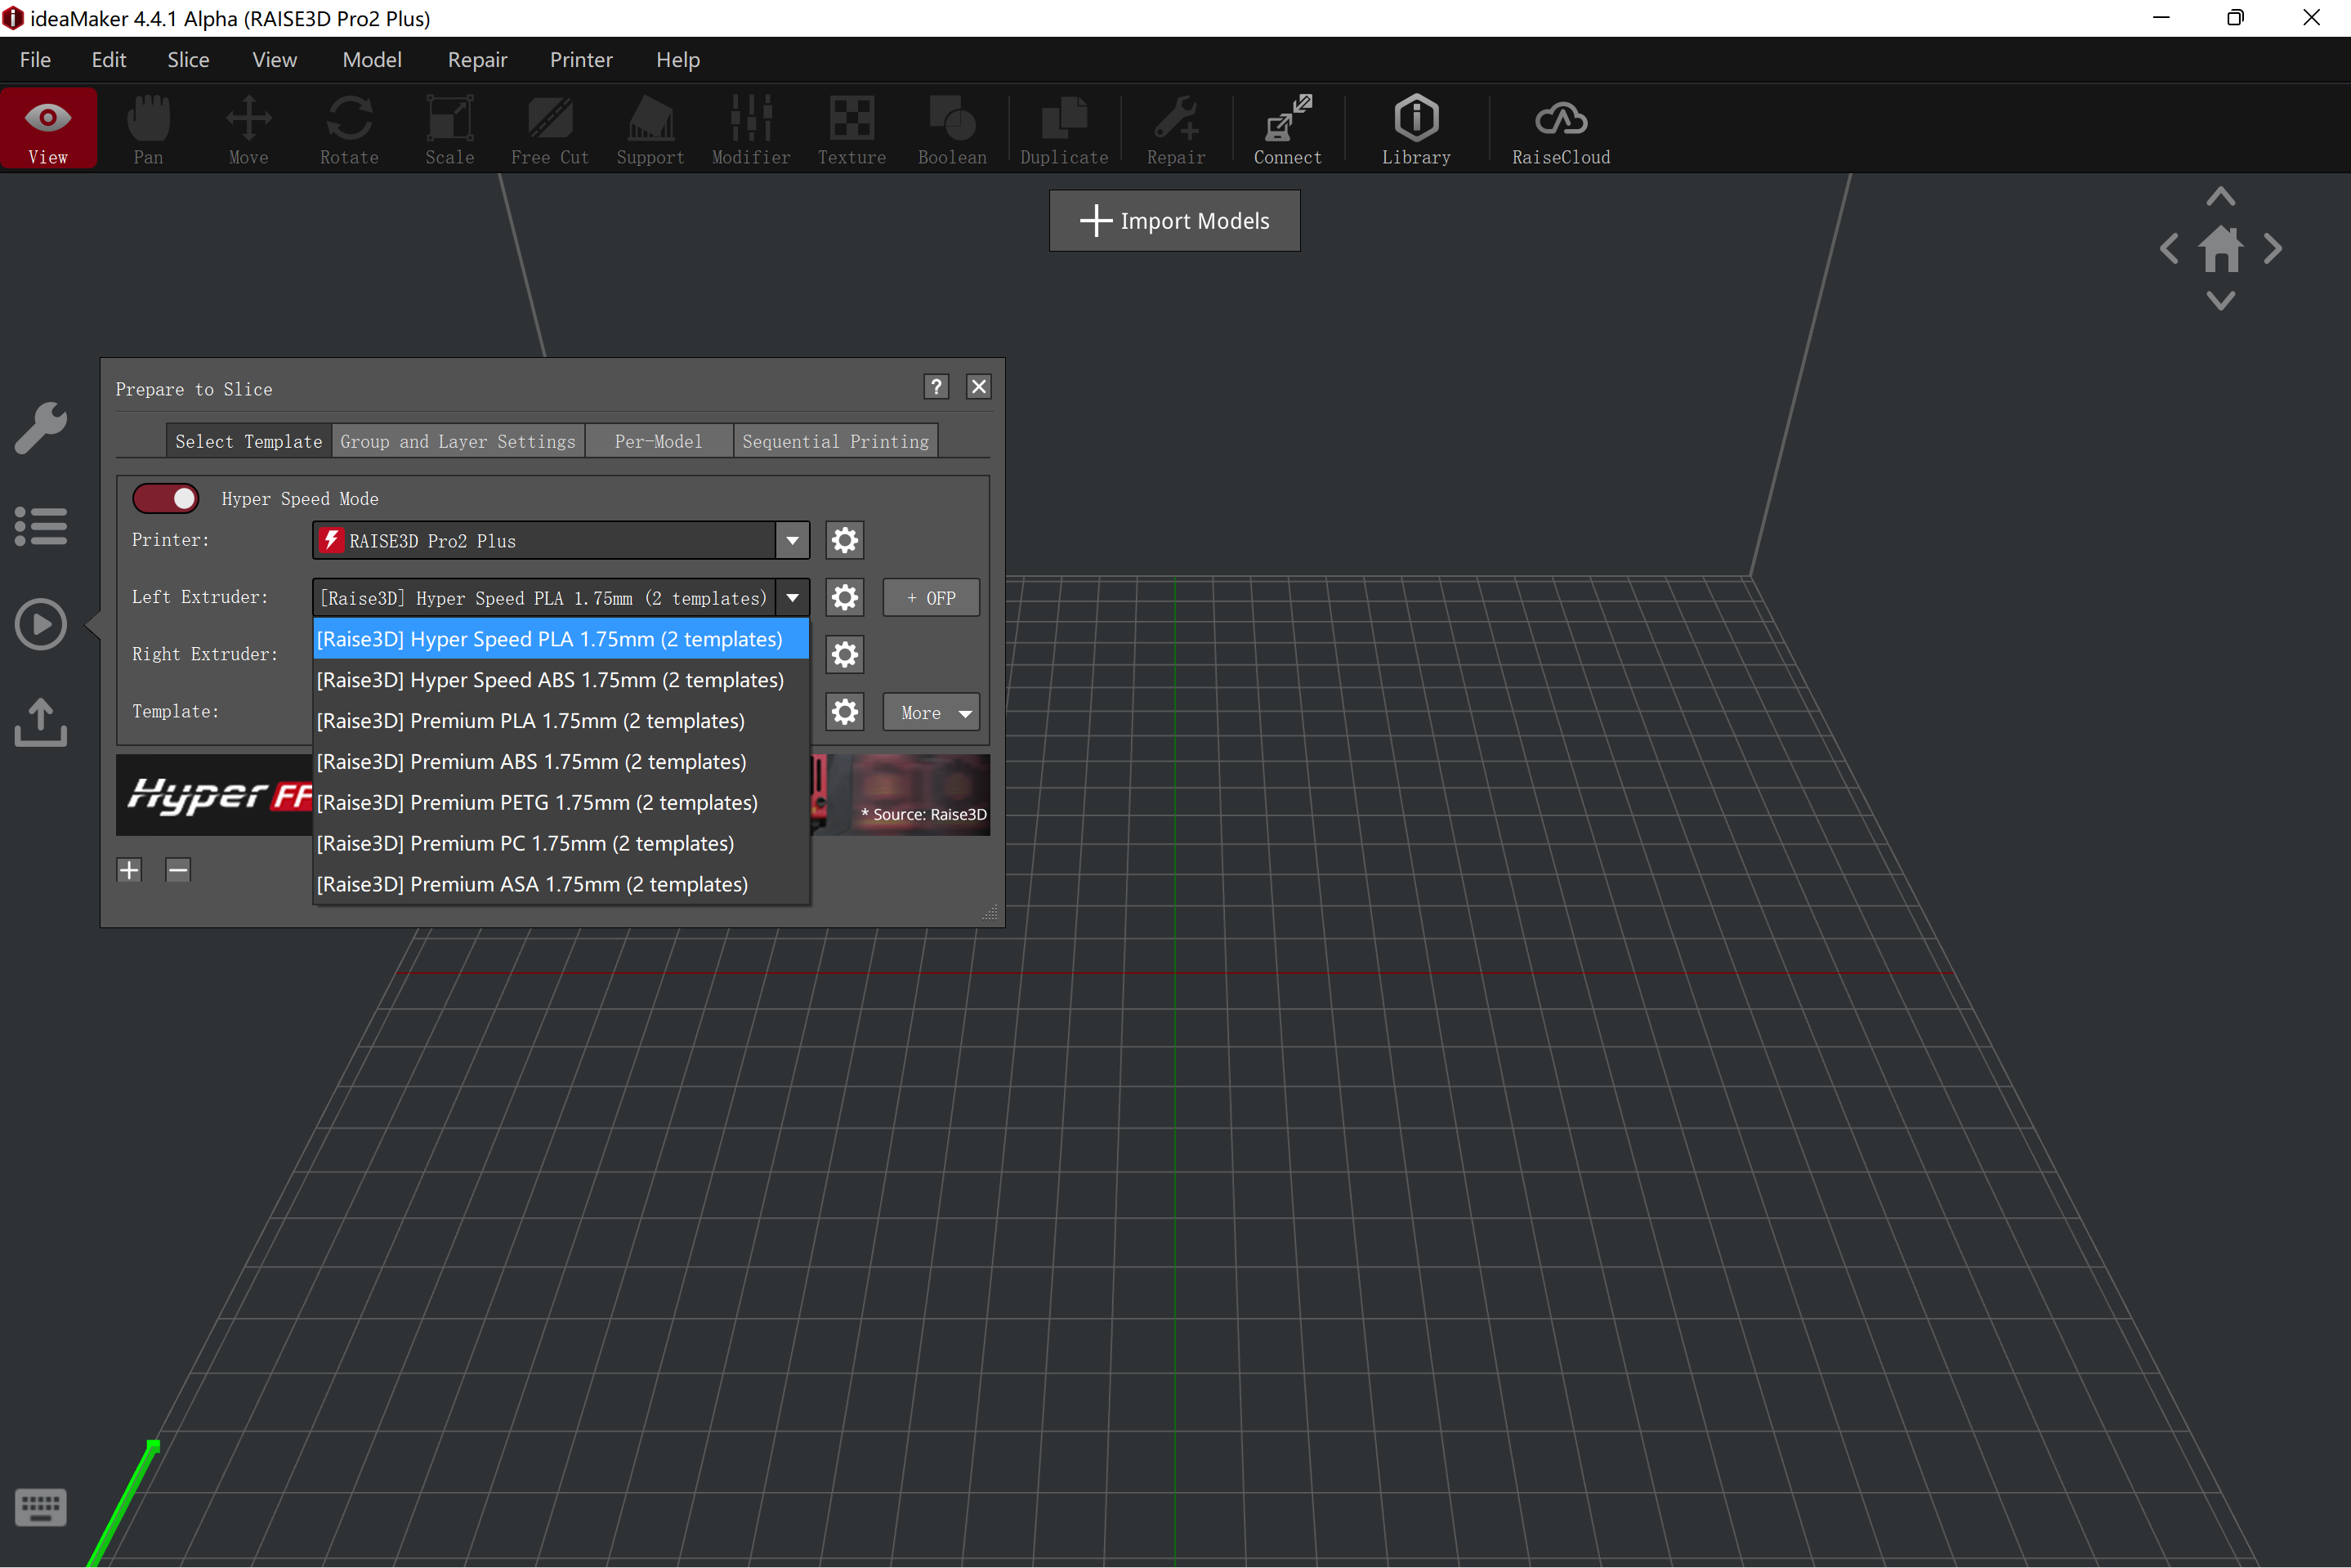This screenshot has height=1568, width=2351.
Task: Switch to Group and Layer Settings tab
Action: coord(458,441)
